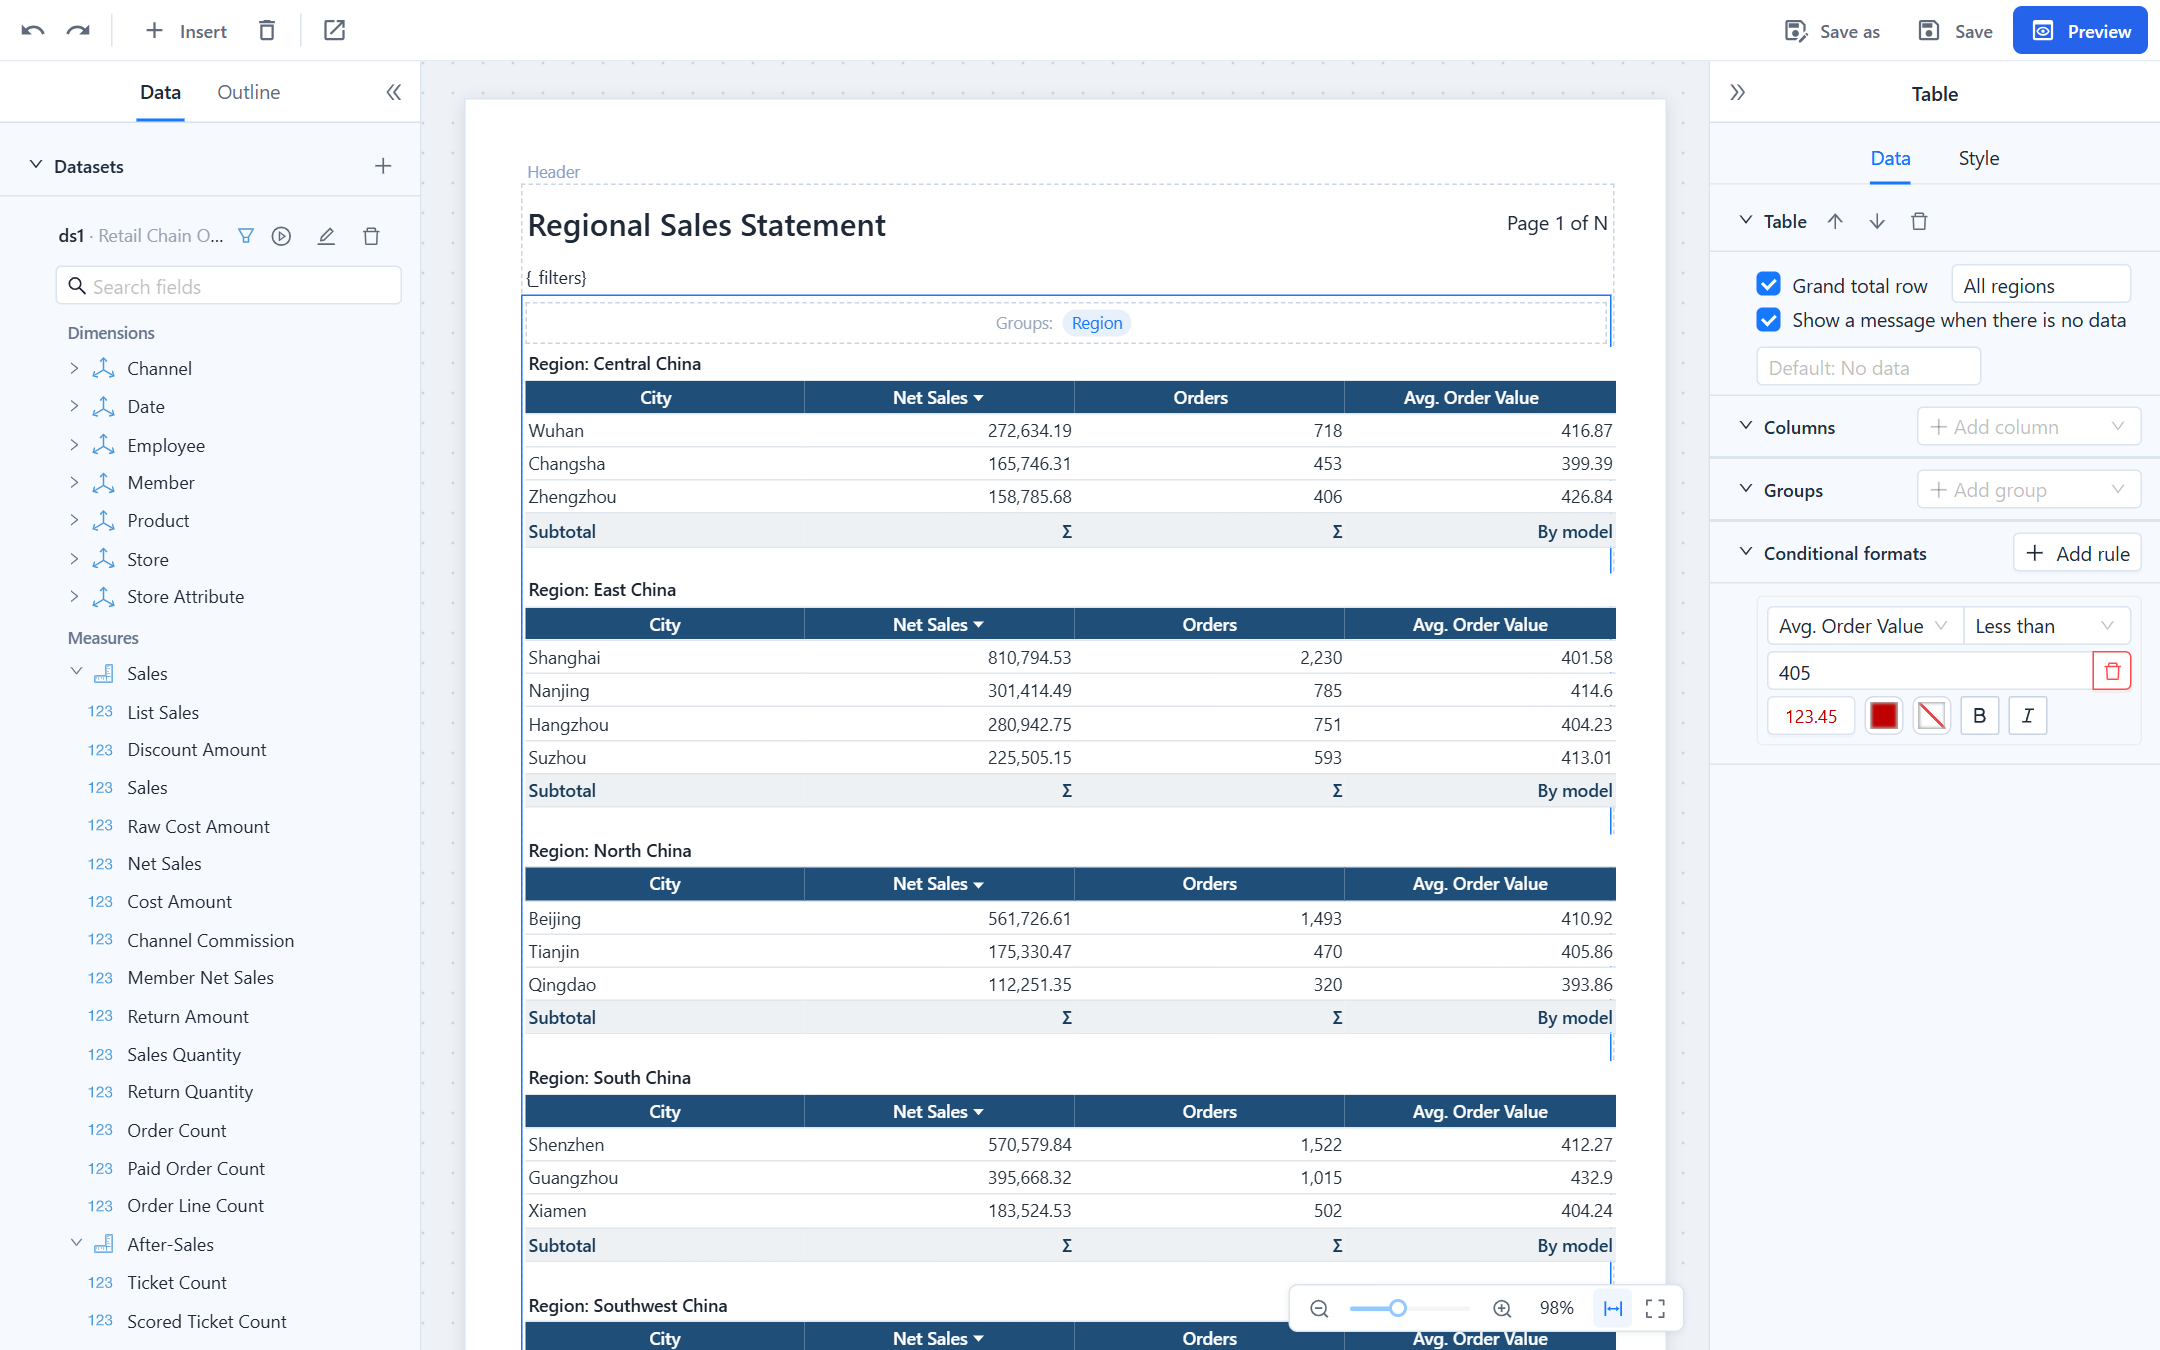Viewport: 2160px width, 1350px height.
Task: Add a conditional format rule
Action: (2077, 553)
